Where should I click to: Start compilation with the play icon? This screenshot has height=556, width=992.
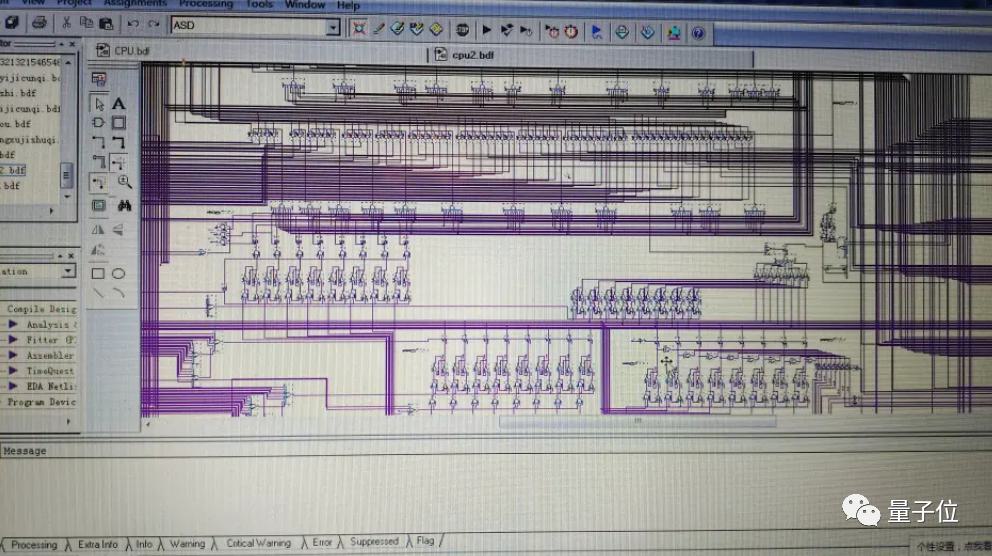coord(487,30)
